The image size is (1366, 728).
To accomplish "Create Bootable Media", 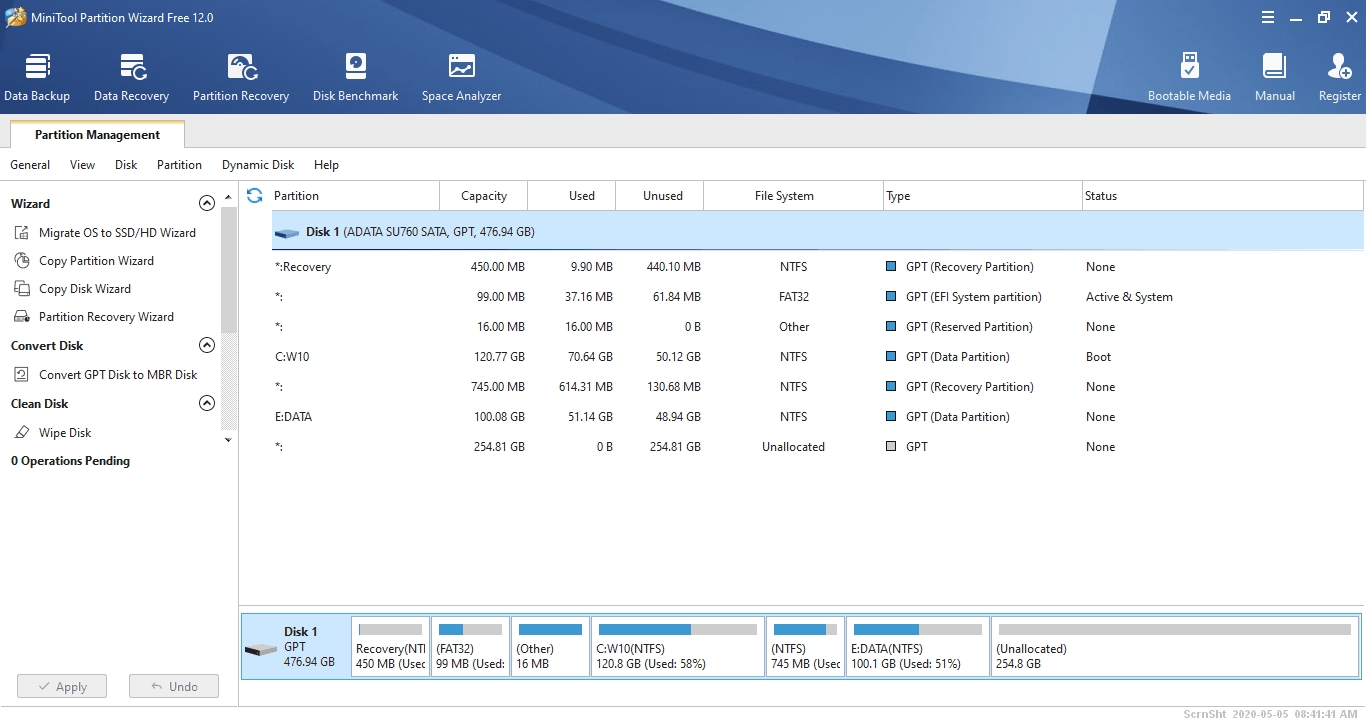I will click(x=1189, y=78).
